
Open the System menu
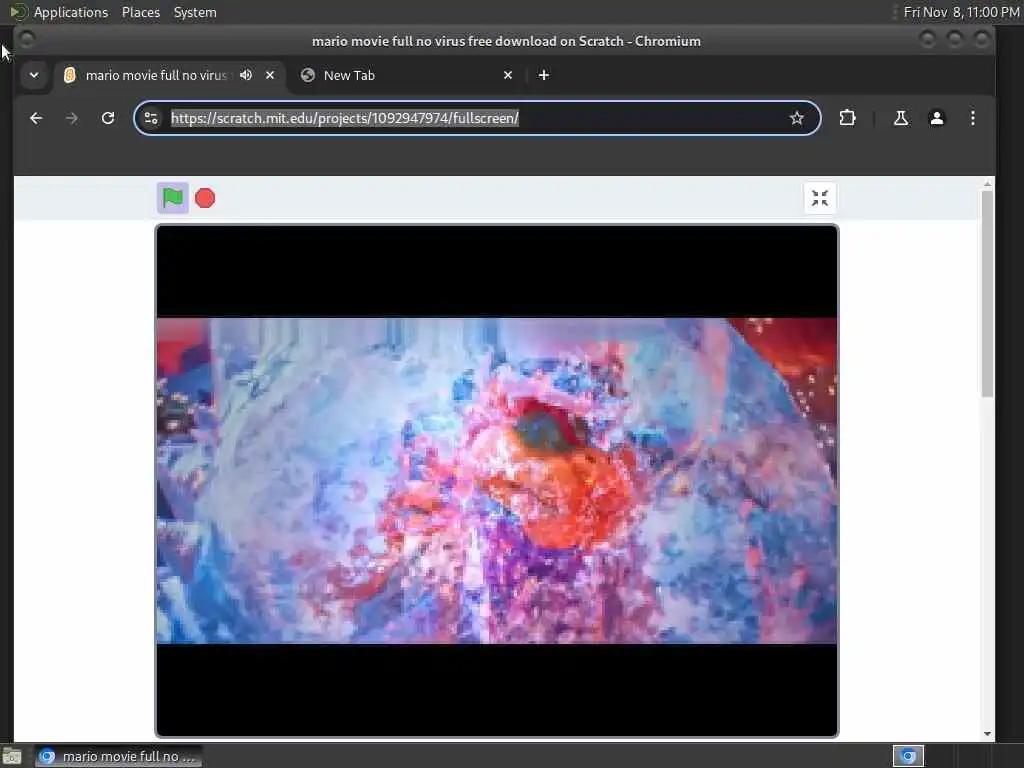pyautogui.click(x=195, y=12)
